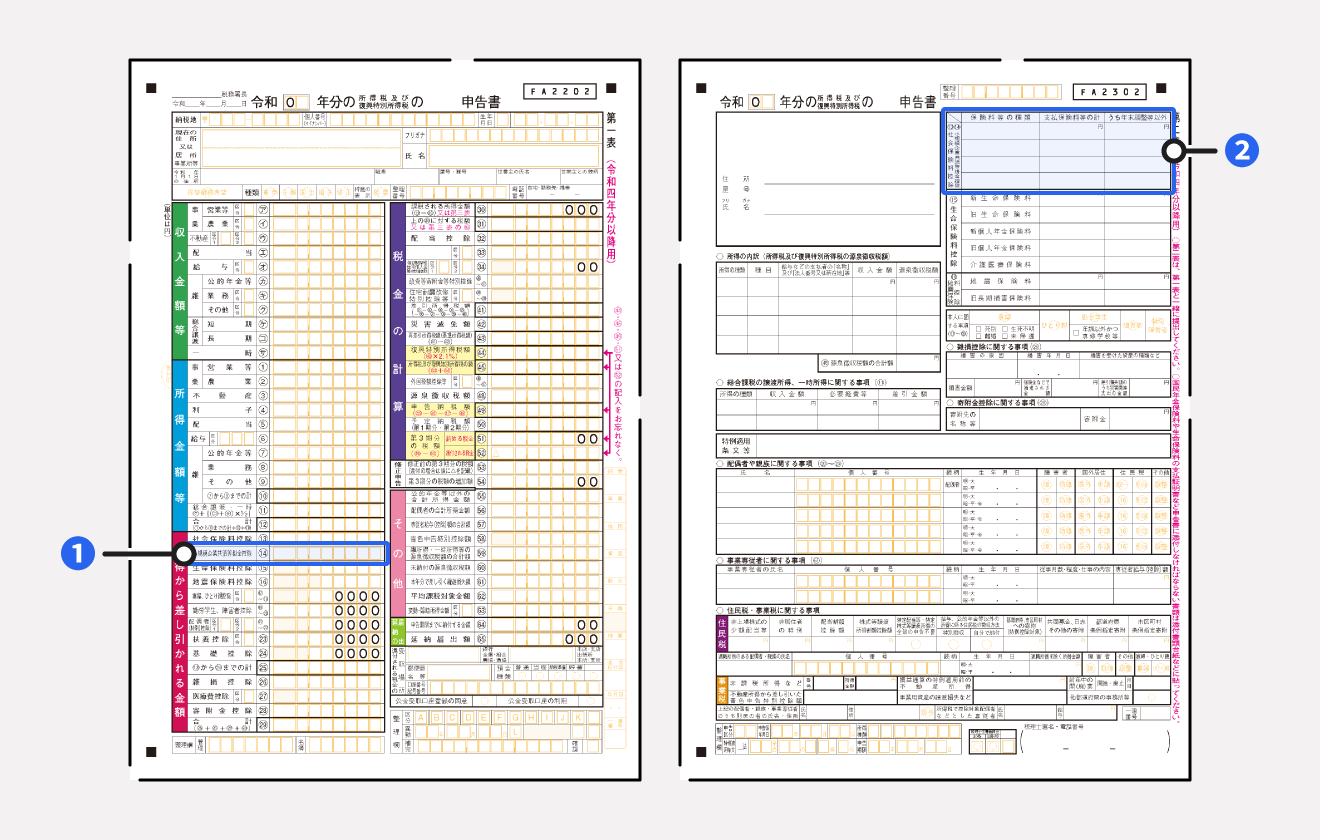Click the フリガナ character boxes on FA2202 form

[514, 134]
